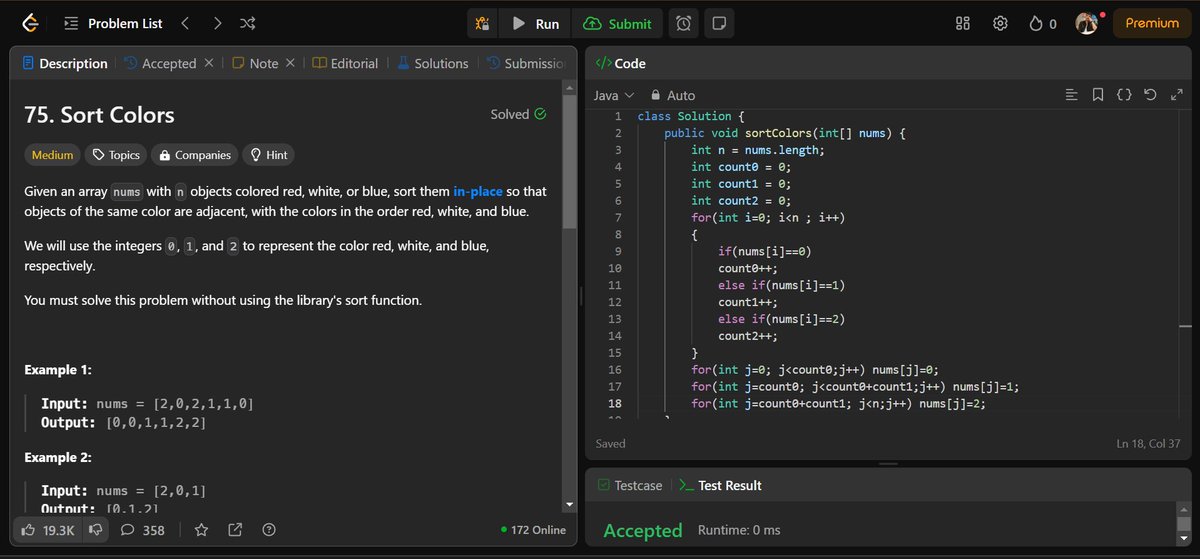Open the Submissions tab
This screenshot has width=1200, height=559.
tap(527, 63)
